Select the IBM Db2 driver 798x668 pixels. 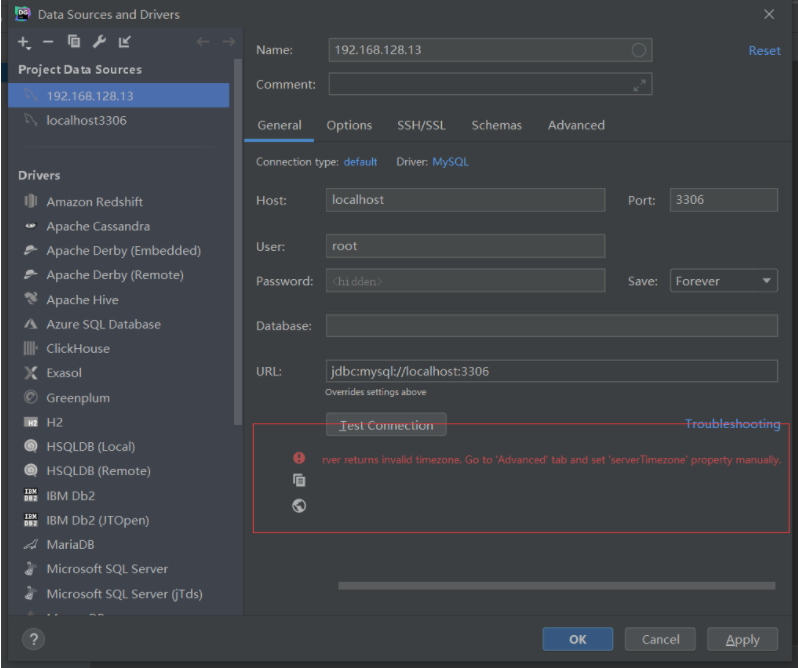click(70, 496)
